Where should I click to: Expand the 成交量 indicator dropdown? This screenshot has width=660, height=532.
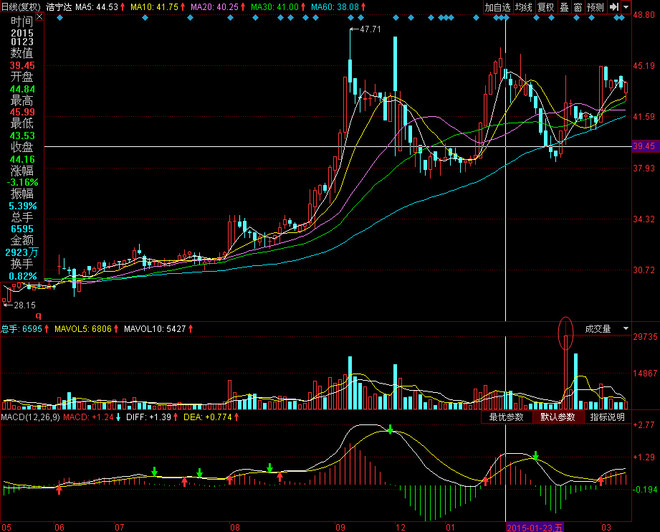point(626,329)
